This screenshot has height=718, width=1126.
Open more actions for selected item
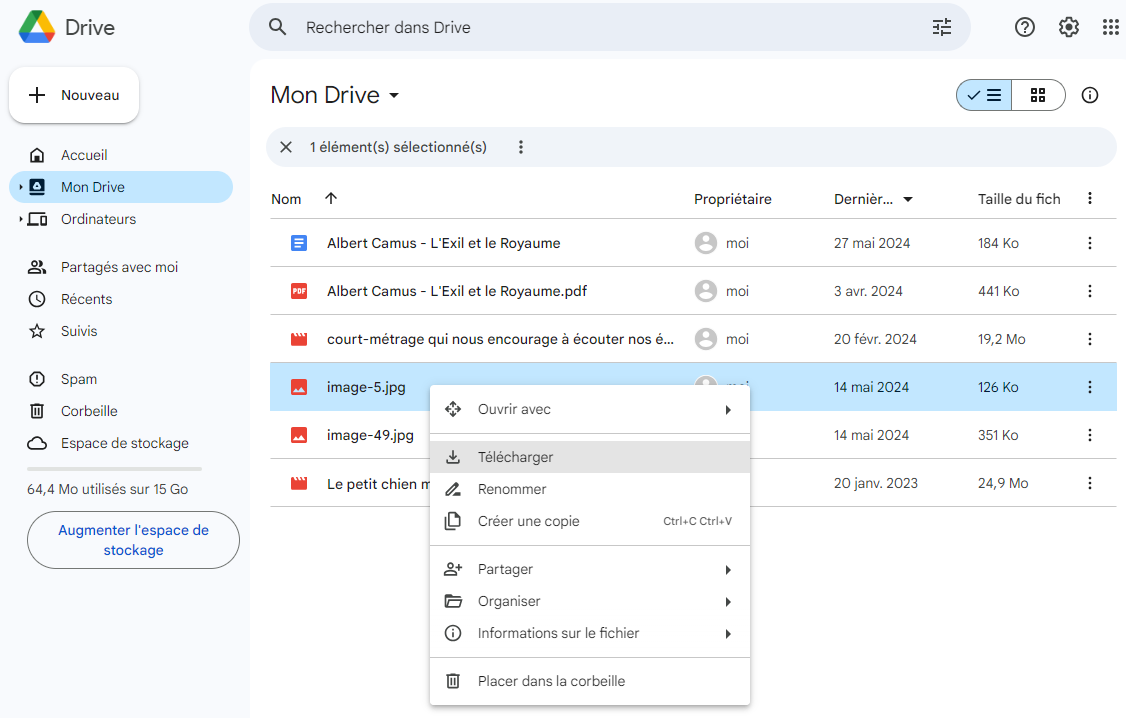[520, 147]
